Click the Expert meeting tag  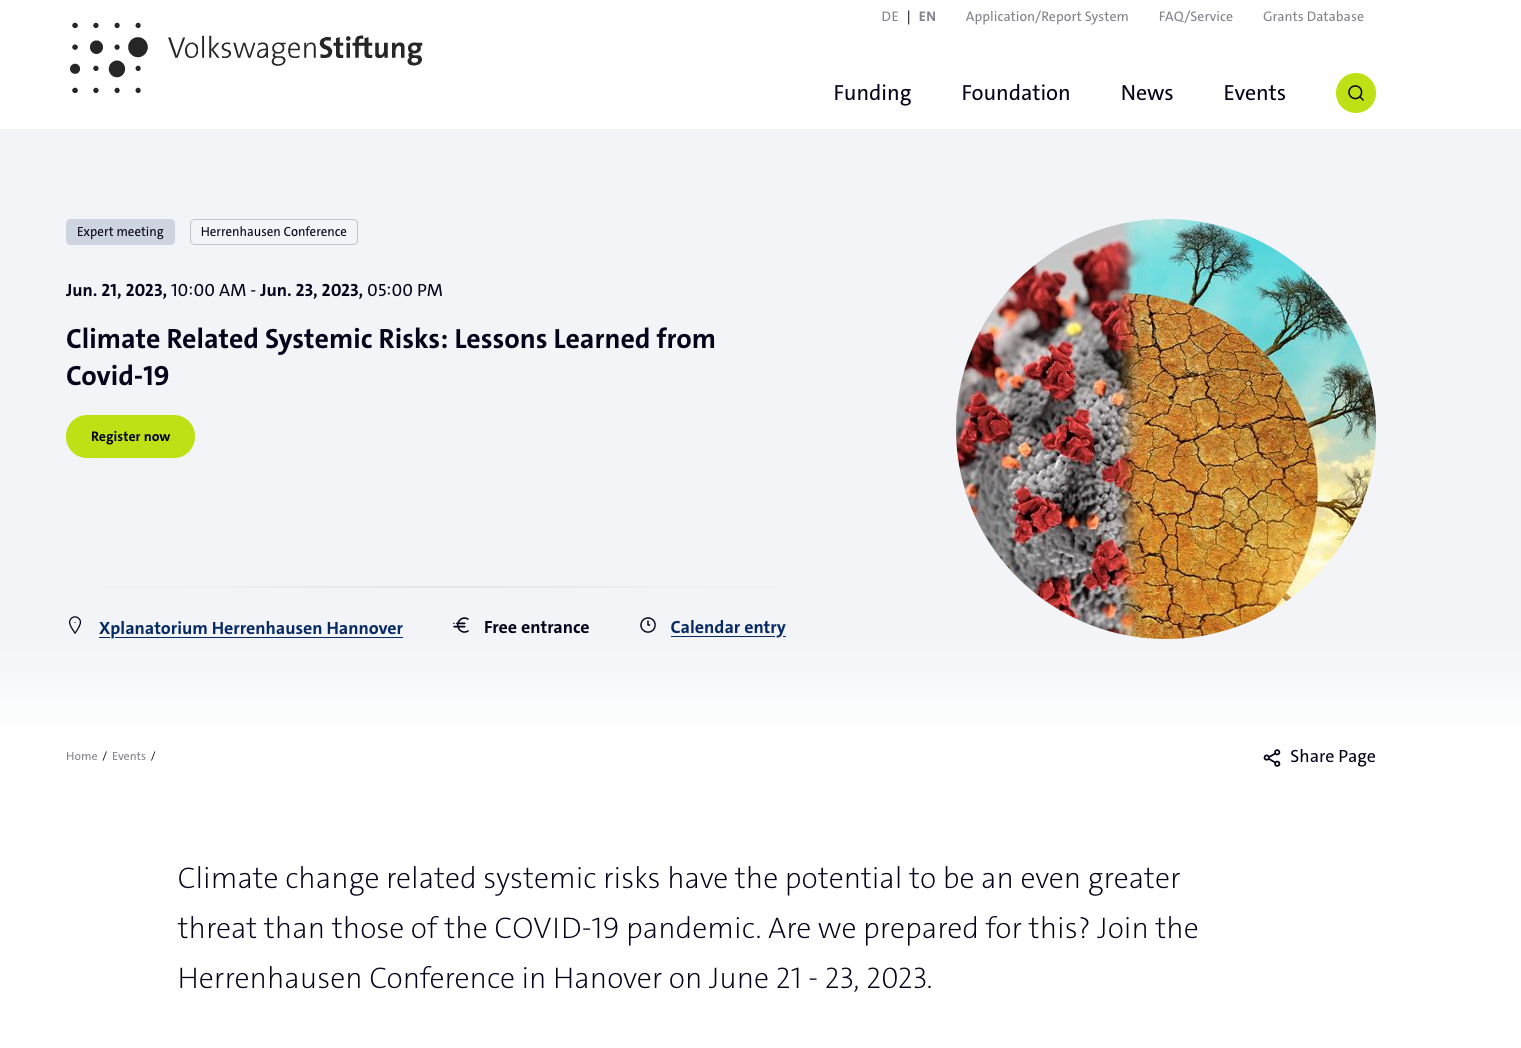click(120, 232)
